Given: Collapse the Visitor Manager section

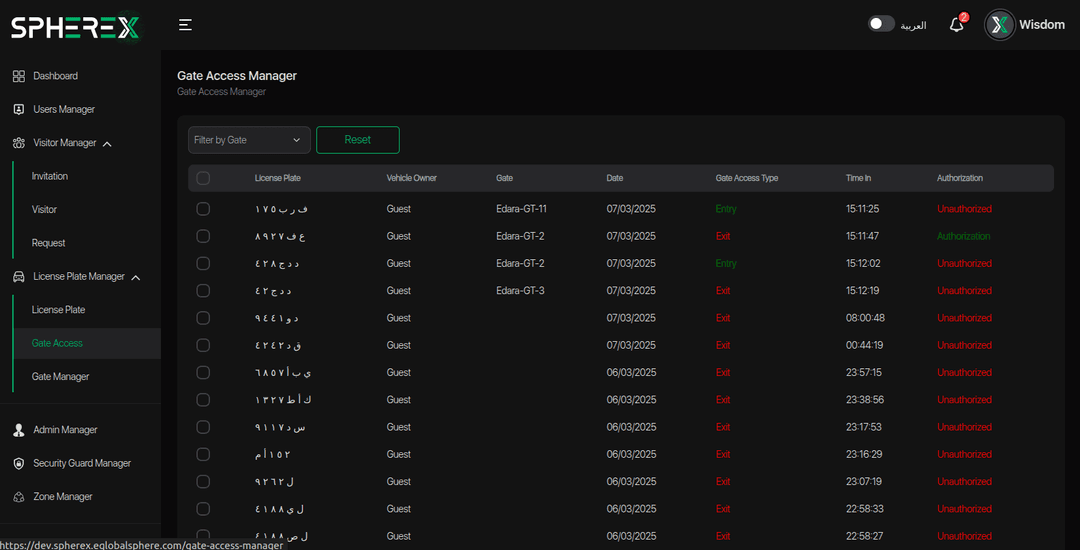Looking at the screenshot, I should [107, 143].
